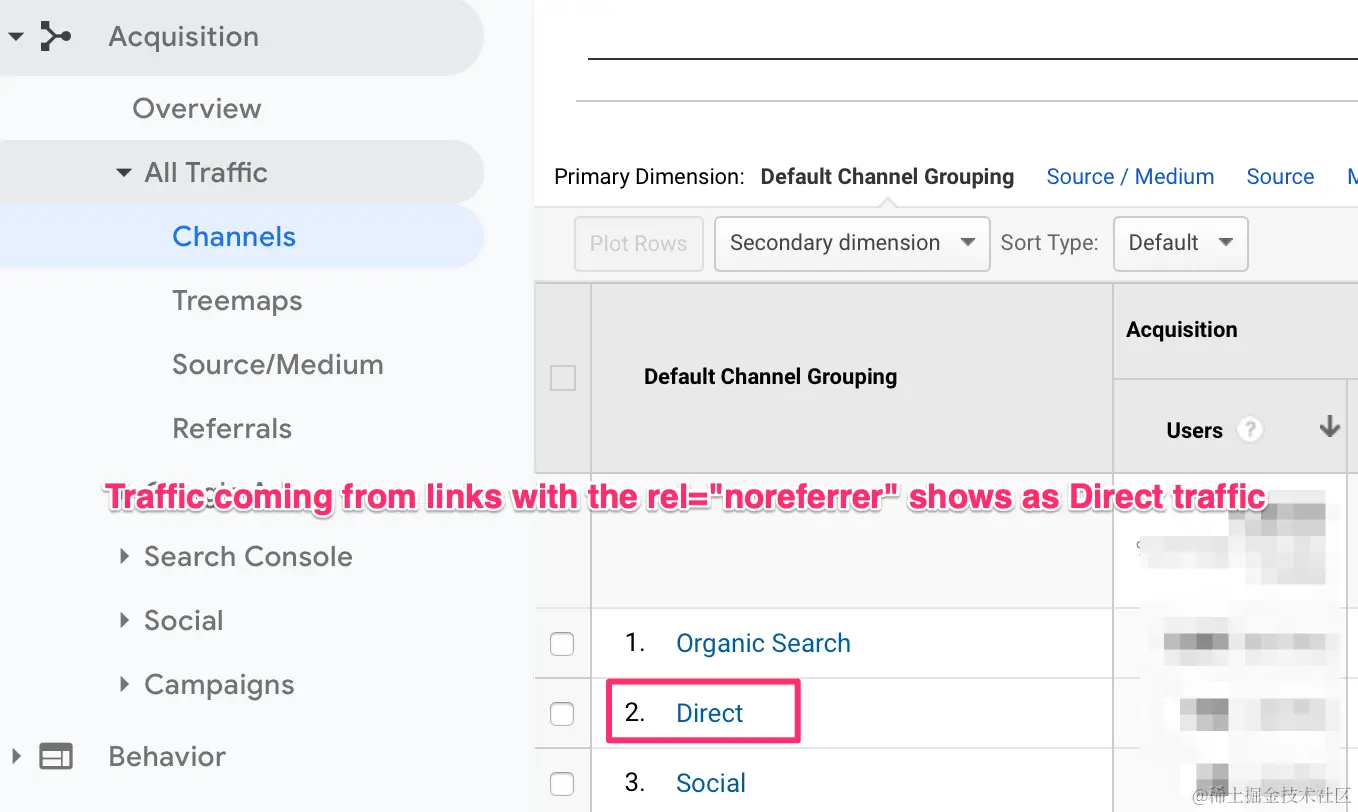Expand the Campaigns section arrow
1358x812 pixels.
(125, 684)
